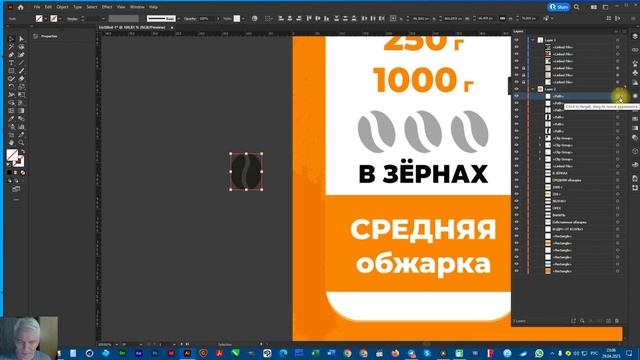
Task: Click the Change Screen Mode icon
Action: 16,189
